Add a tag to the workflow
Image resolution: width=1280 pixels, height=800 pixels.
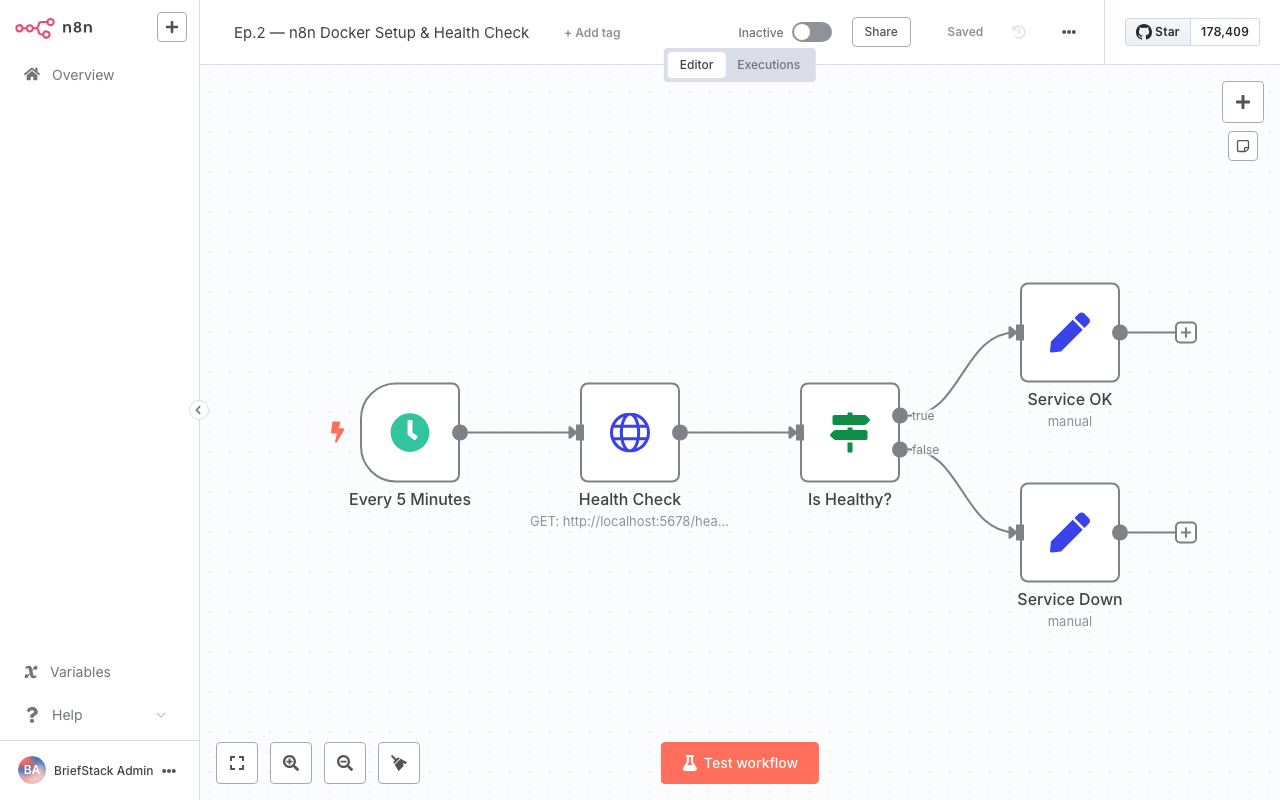coord(592,32)
